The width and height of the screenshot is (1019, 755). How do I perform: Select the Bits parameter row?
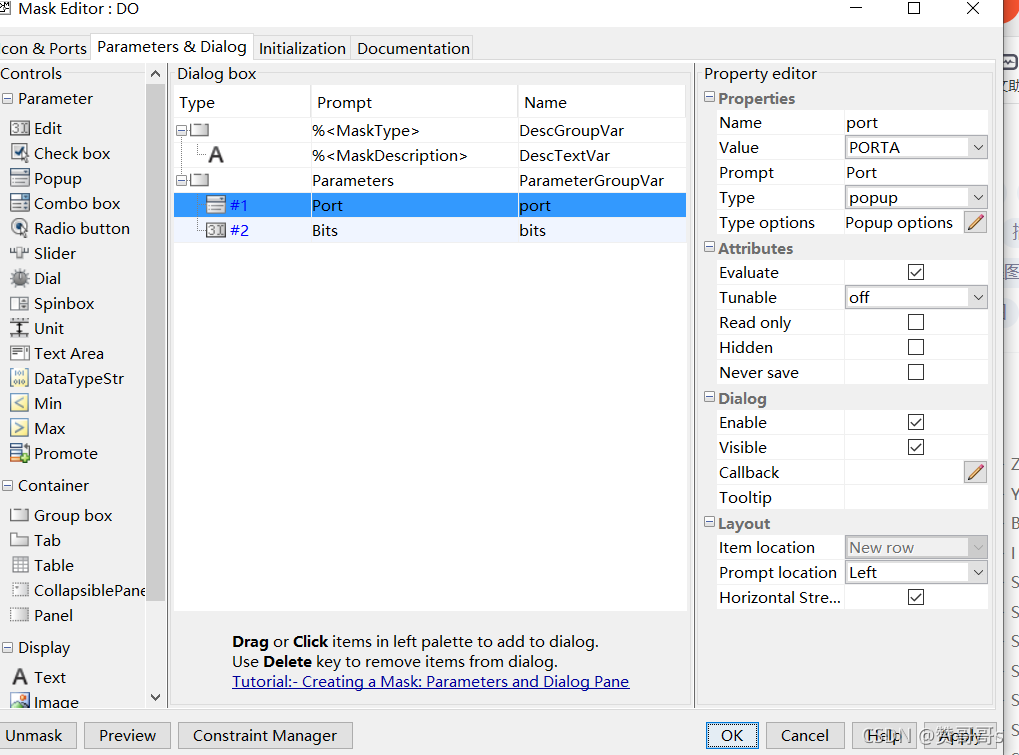coord(430,231)
